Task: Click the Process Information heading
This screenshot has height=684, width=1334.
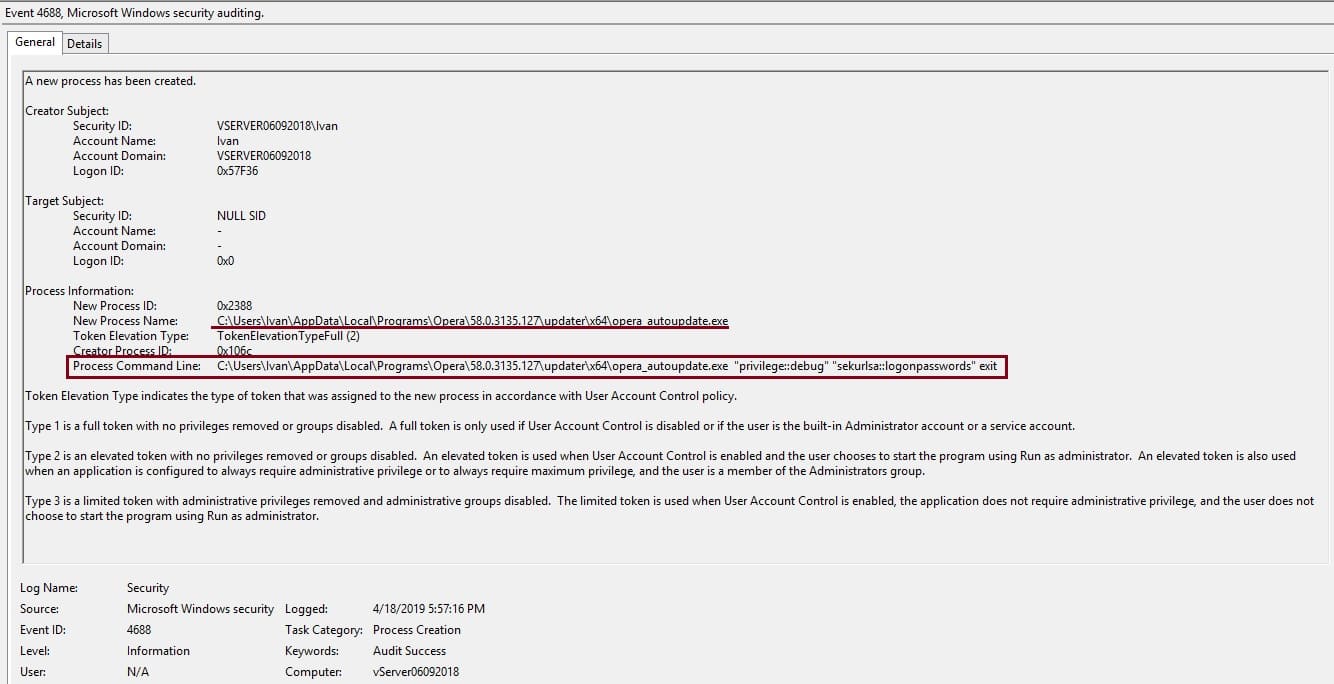Action: (79, 291)
